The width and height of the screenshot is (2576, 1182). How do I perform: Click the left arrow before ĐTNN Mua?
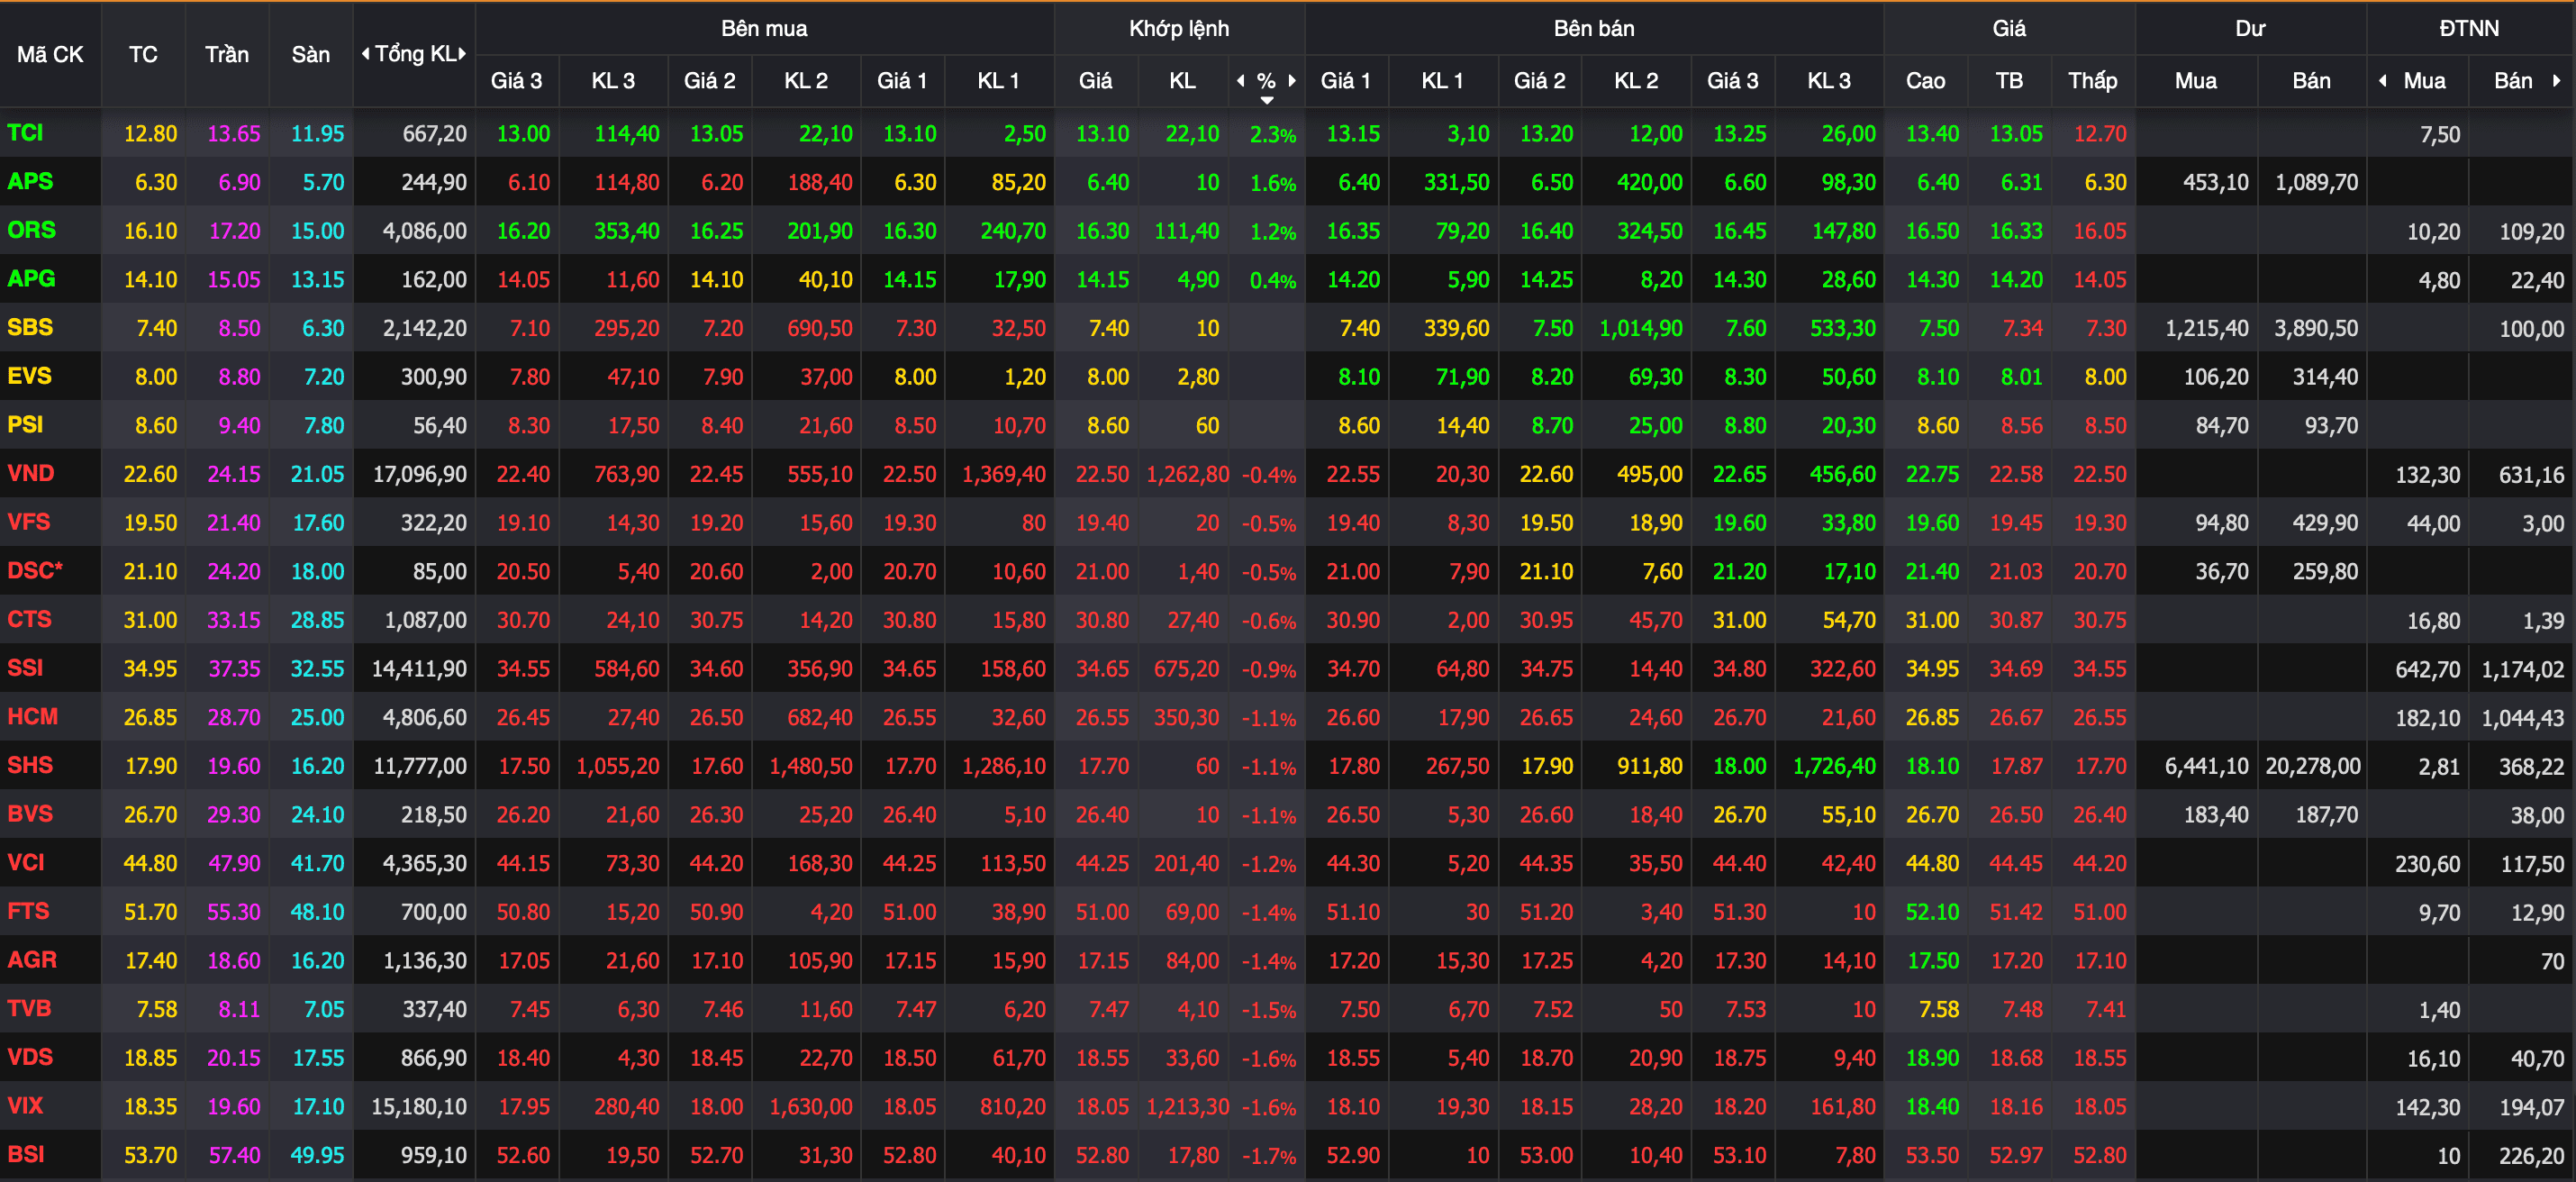tap(2383, 81)
